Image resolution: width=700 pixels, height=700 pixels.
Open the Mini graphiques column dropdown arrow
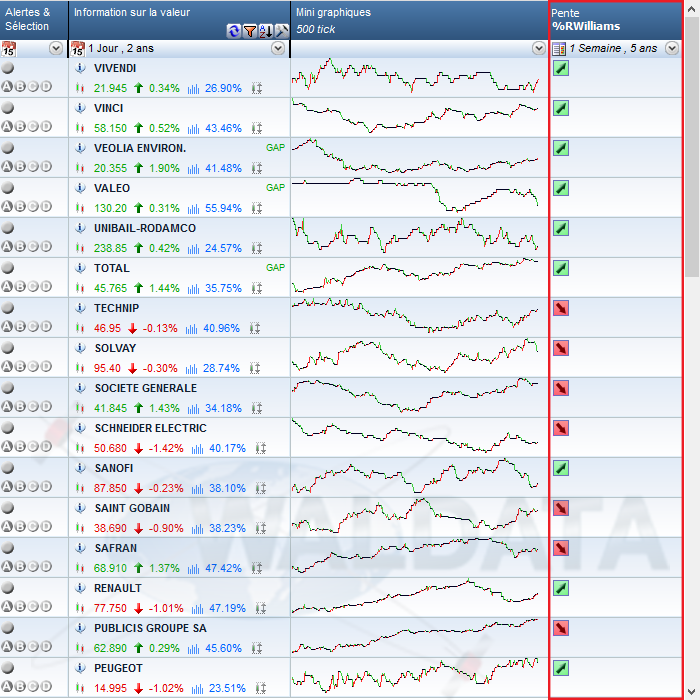(539, 48)
